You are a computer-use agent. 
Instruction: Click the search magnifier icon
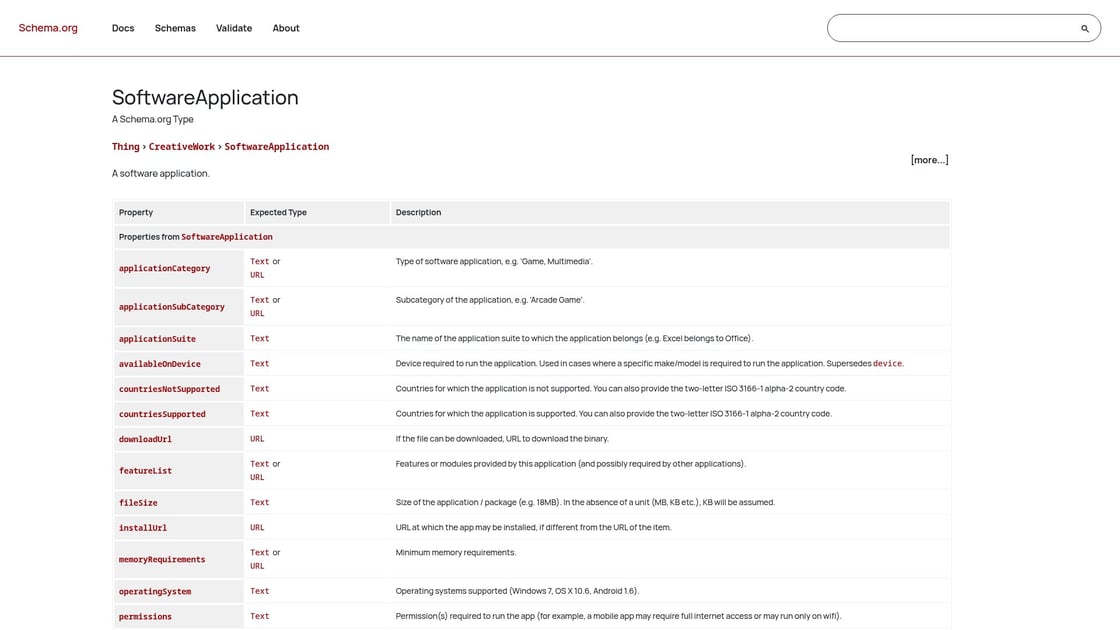click(x=1084, y=28)
